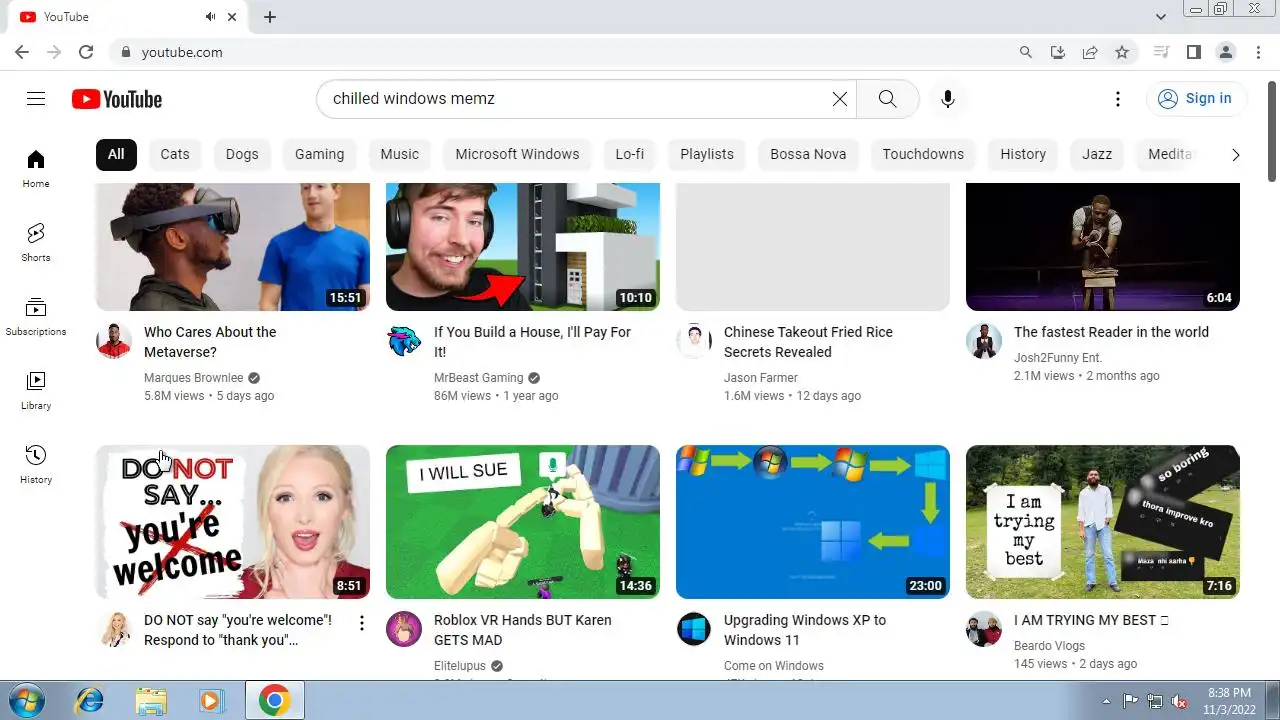Open a new Chrome tab

point(270,17)
